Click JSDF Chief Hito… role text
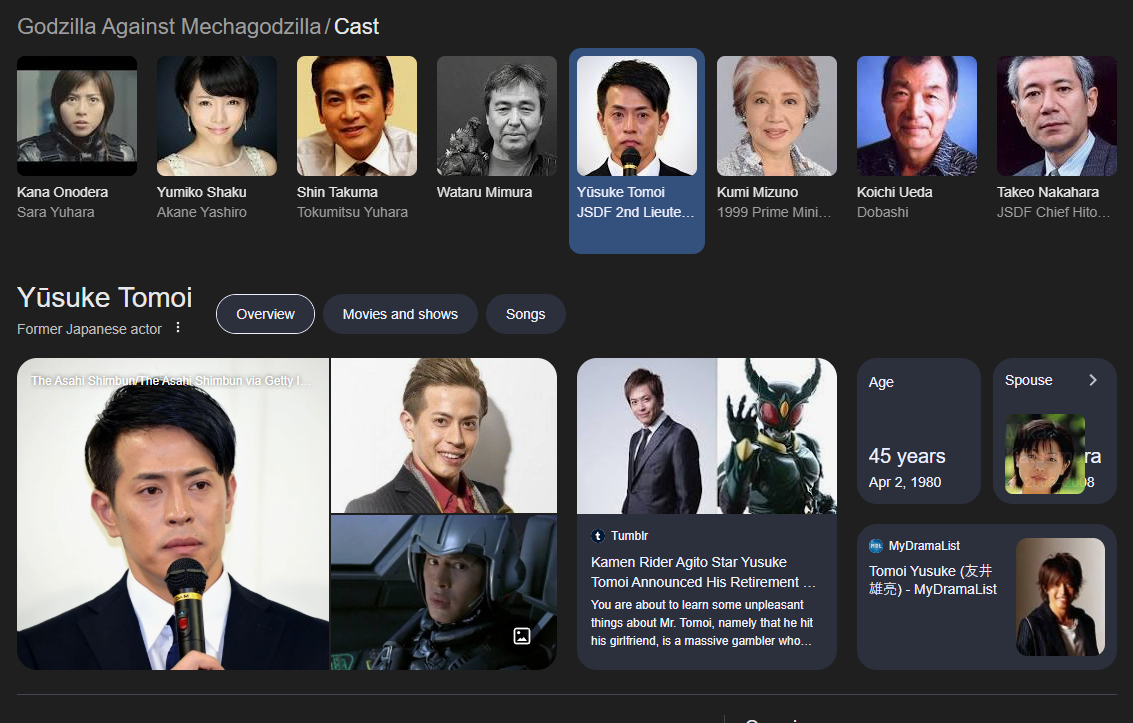 point(1054,212)
